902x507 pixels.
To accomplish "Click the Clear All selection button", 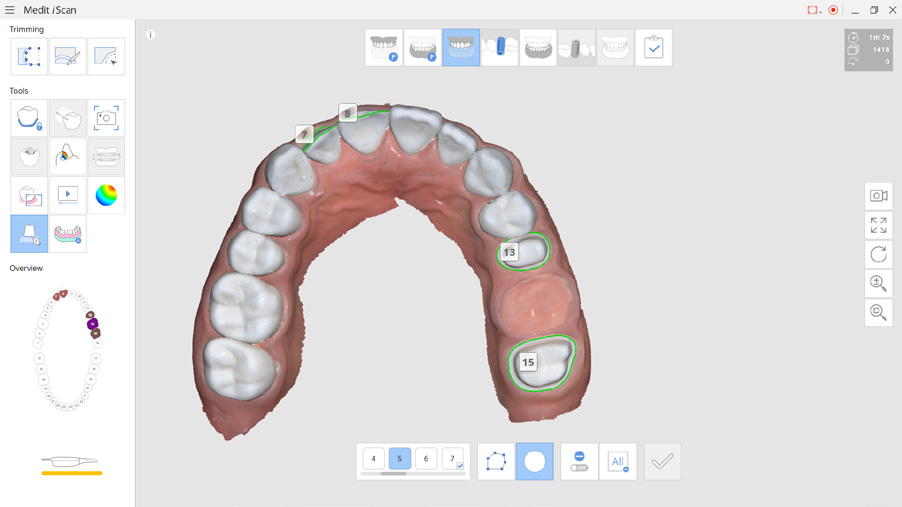I will click(618, 461).
